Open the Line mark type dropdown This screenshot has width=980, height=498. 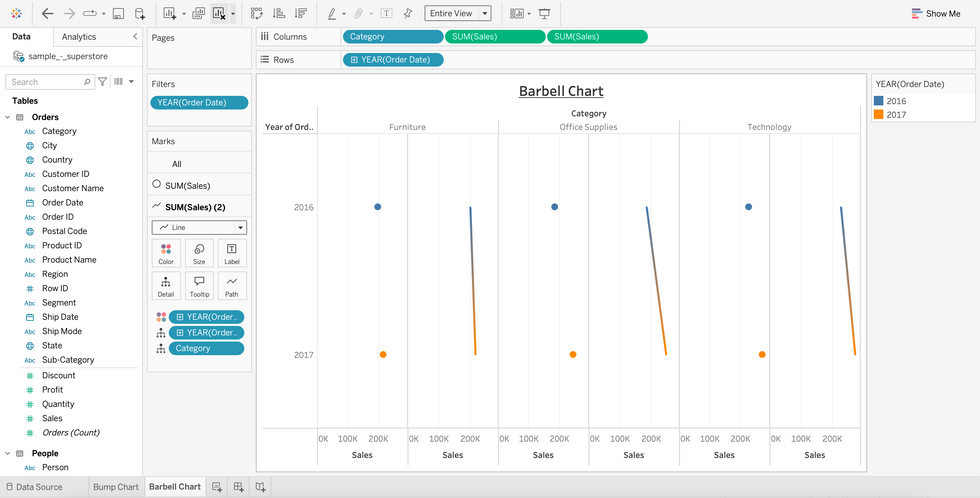point(199,227)
